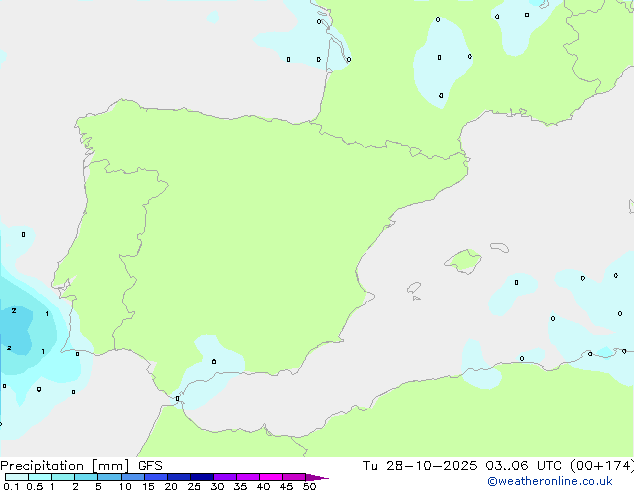Click the legend value '0.1'
Screen dimensions: 634x490
pyautogui.click(x=11, y=486)
